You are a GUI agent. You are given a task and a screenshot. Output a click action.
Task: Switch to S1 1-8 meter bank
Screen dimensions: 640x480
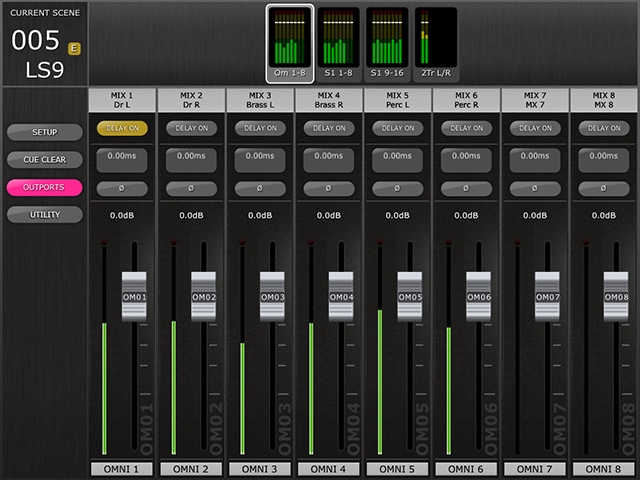[338, 44]
